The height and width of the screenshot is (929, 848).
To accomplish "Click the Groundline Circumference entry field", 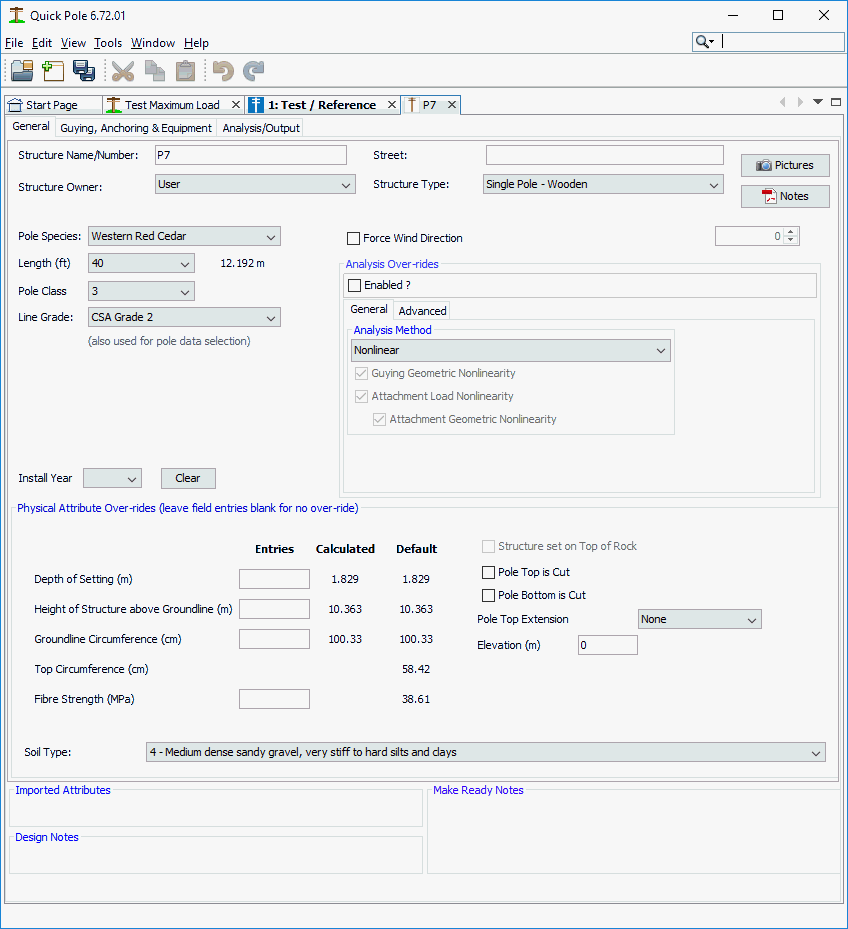I will (274, 639).
